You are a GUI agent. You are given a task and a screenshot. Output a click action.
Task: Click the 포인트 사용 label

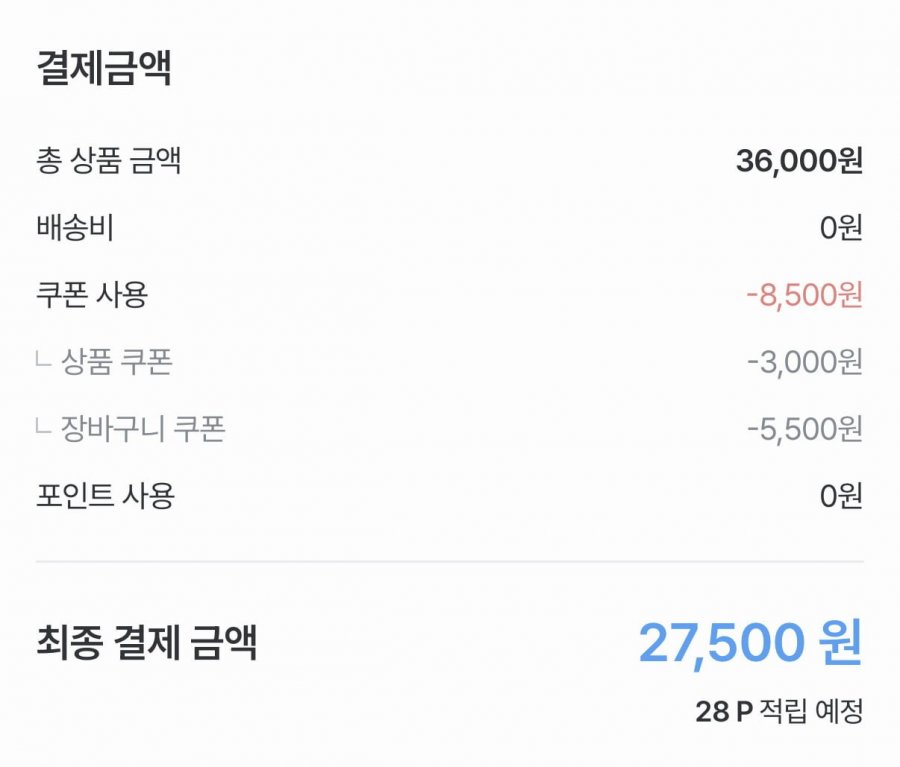(105, 496)
